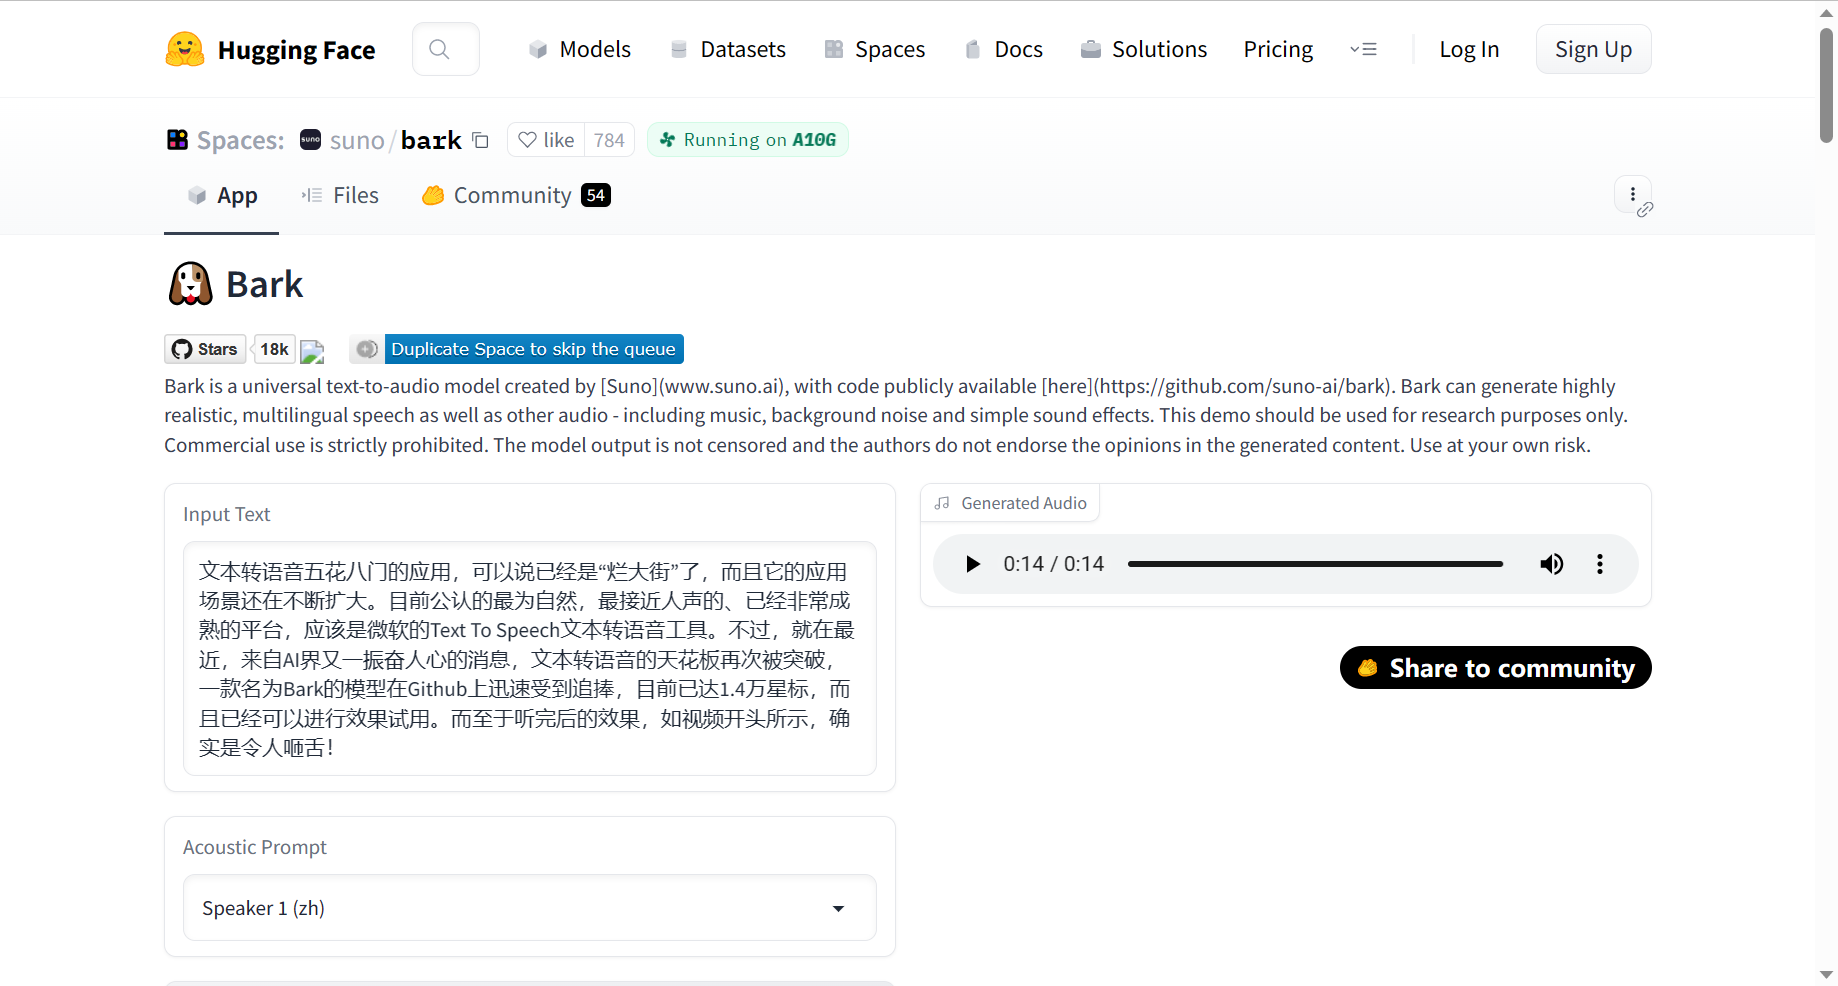Open the Solutions menu
The height and width of the screenshot is (986, 1838).
coord(1144,49)
